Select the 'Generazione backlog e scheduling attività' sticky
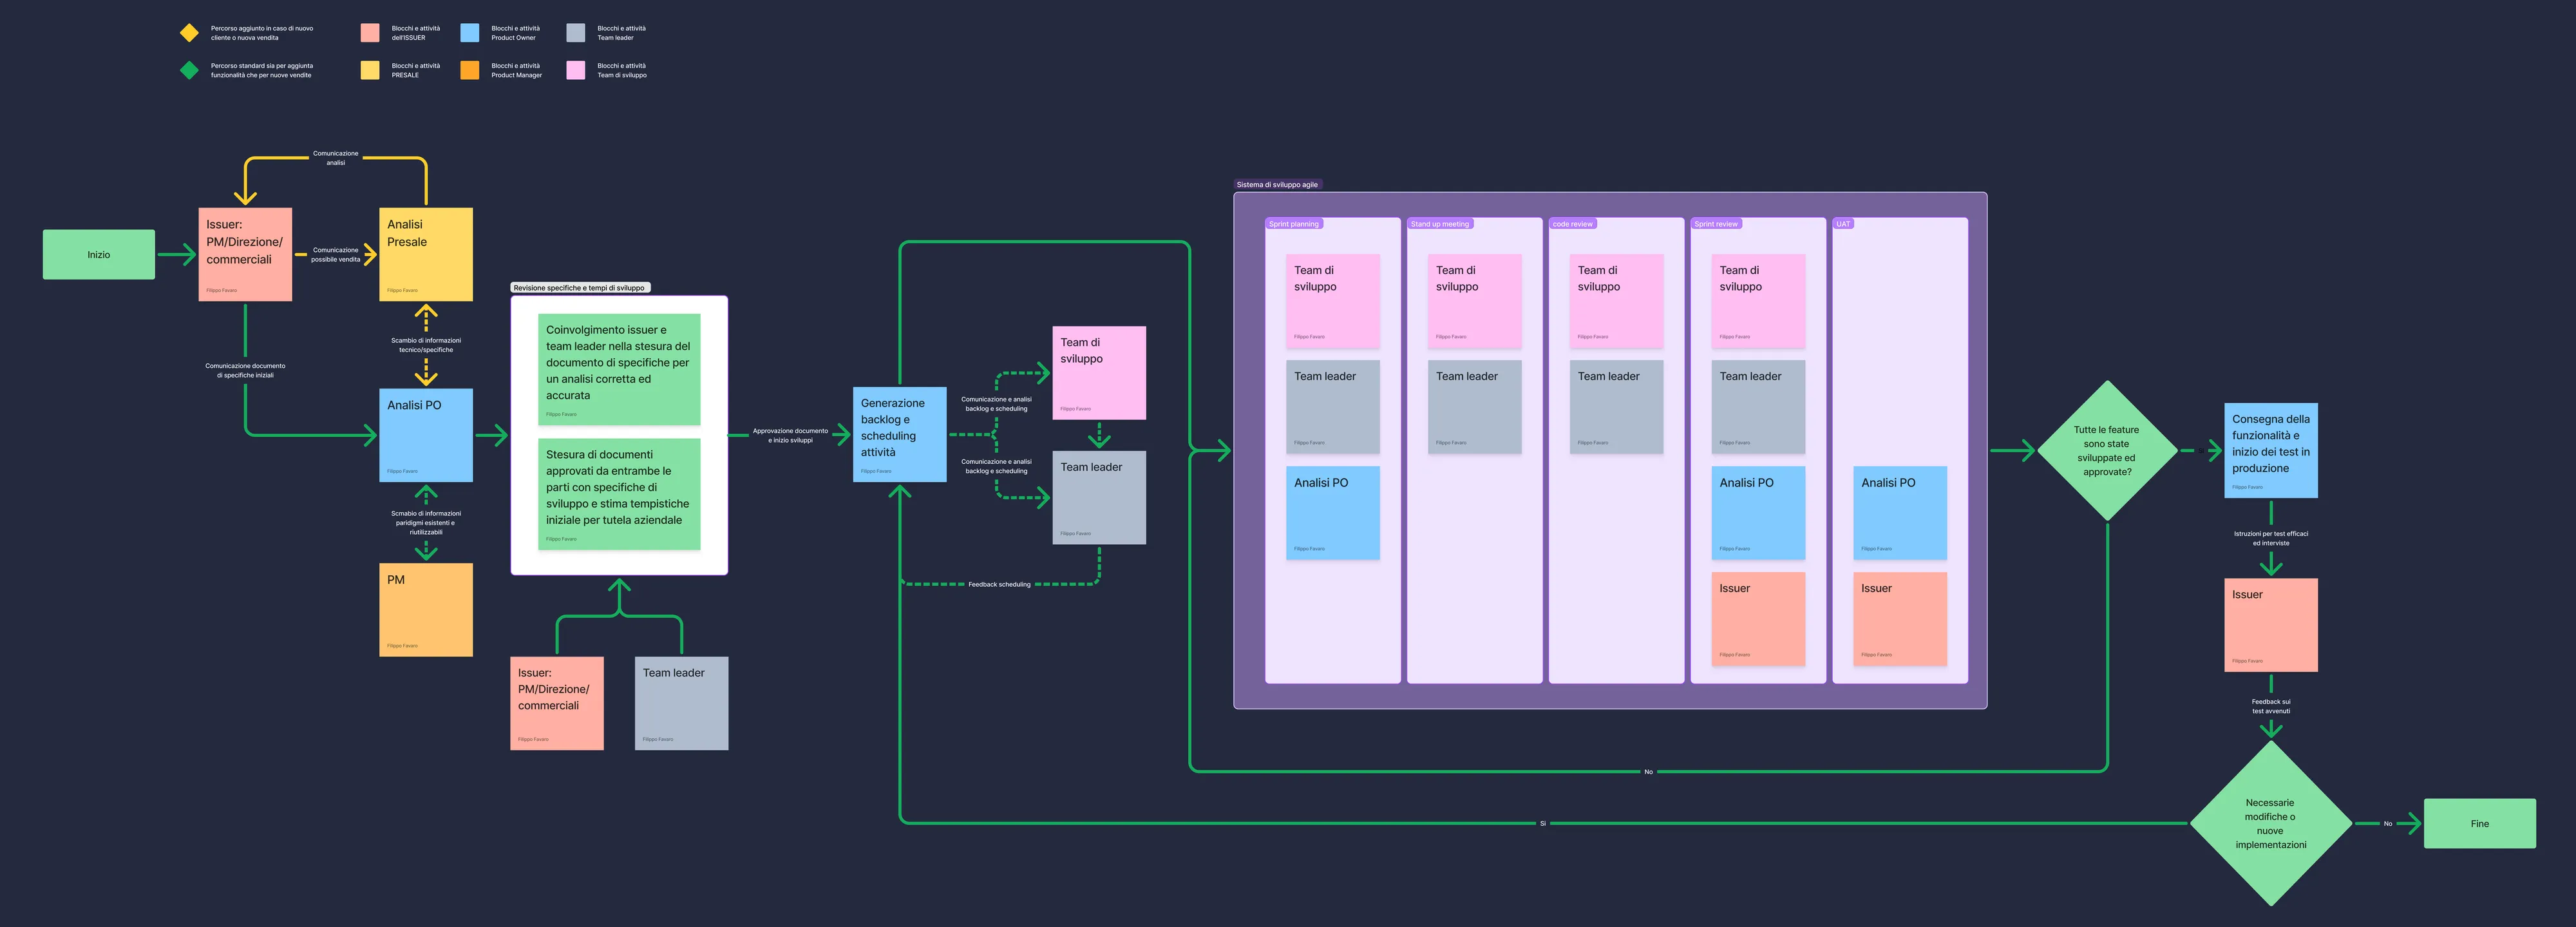2576x927 pixels. pyautogui.click(x=900, y=435)
